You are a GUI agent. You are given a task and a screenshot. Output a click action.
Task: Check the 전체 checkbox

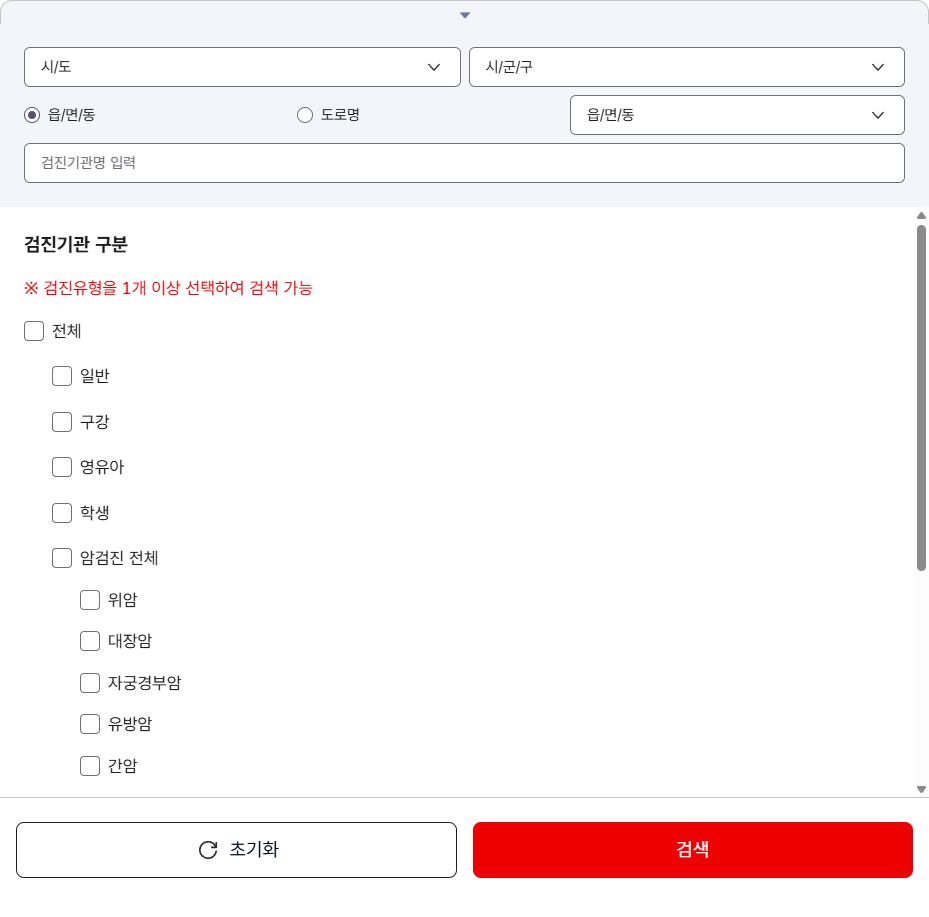coord(33,330)
